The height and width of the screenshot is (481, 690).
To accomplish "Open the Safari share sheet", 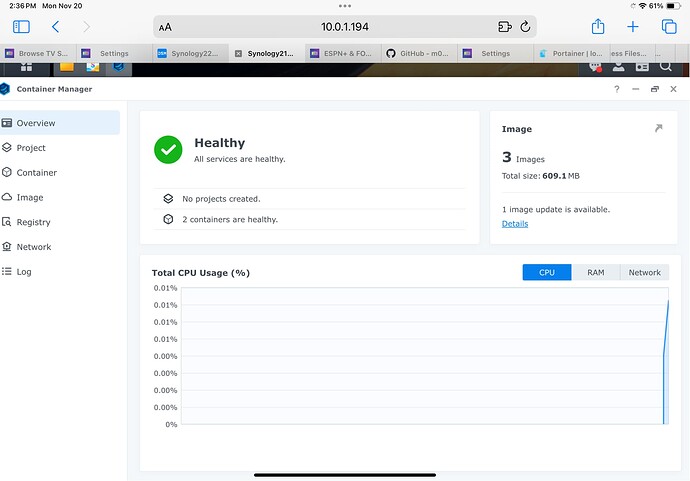I will click(x=598, y=27).
